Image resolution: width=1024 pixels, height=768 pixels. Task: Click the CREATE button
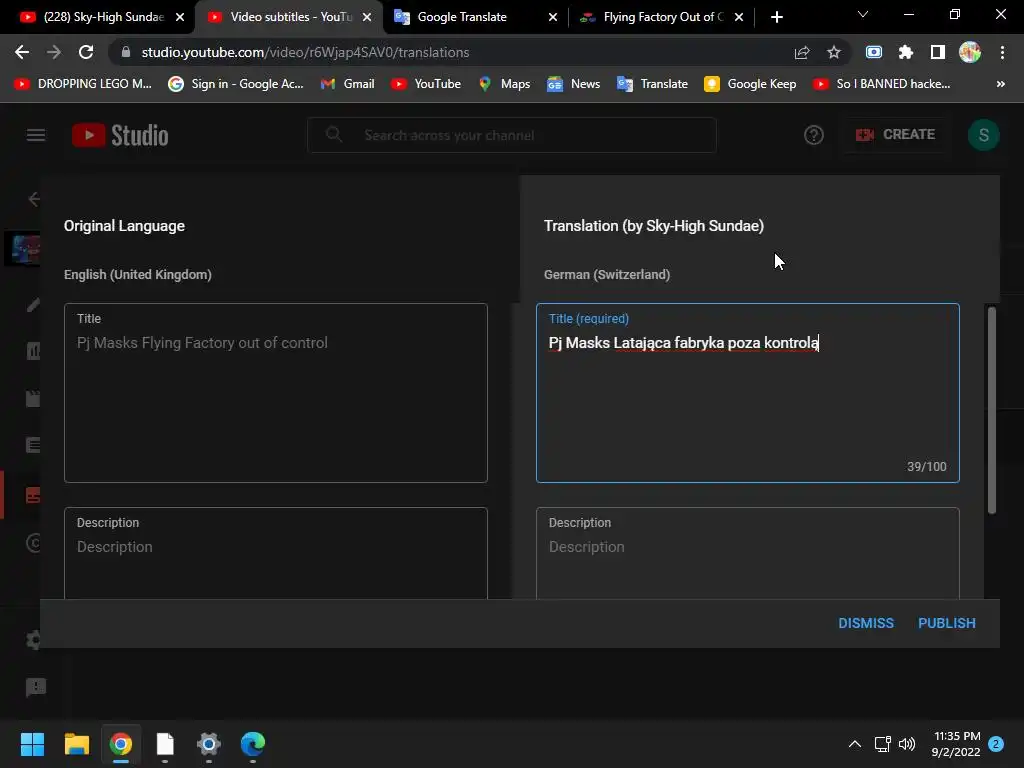[x=895, y=135]
